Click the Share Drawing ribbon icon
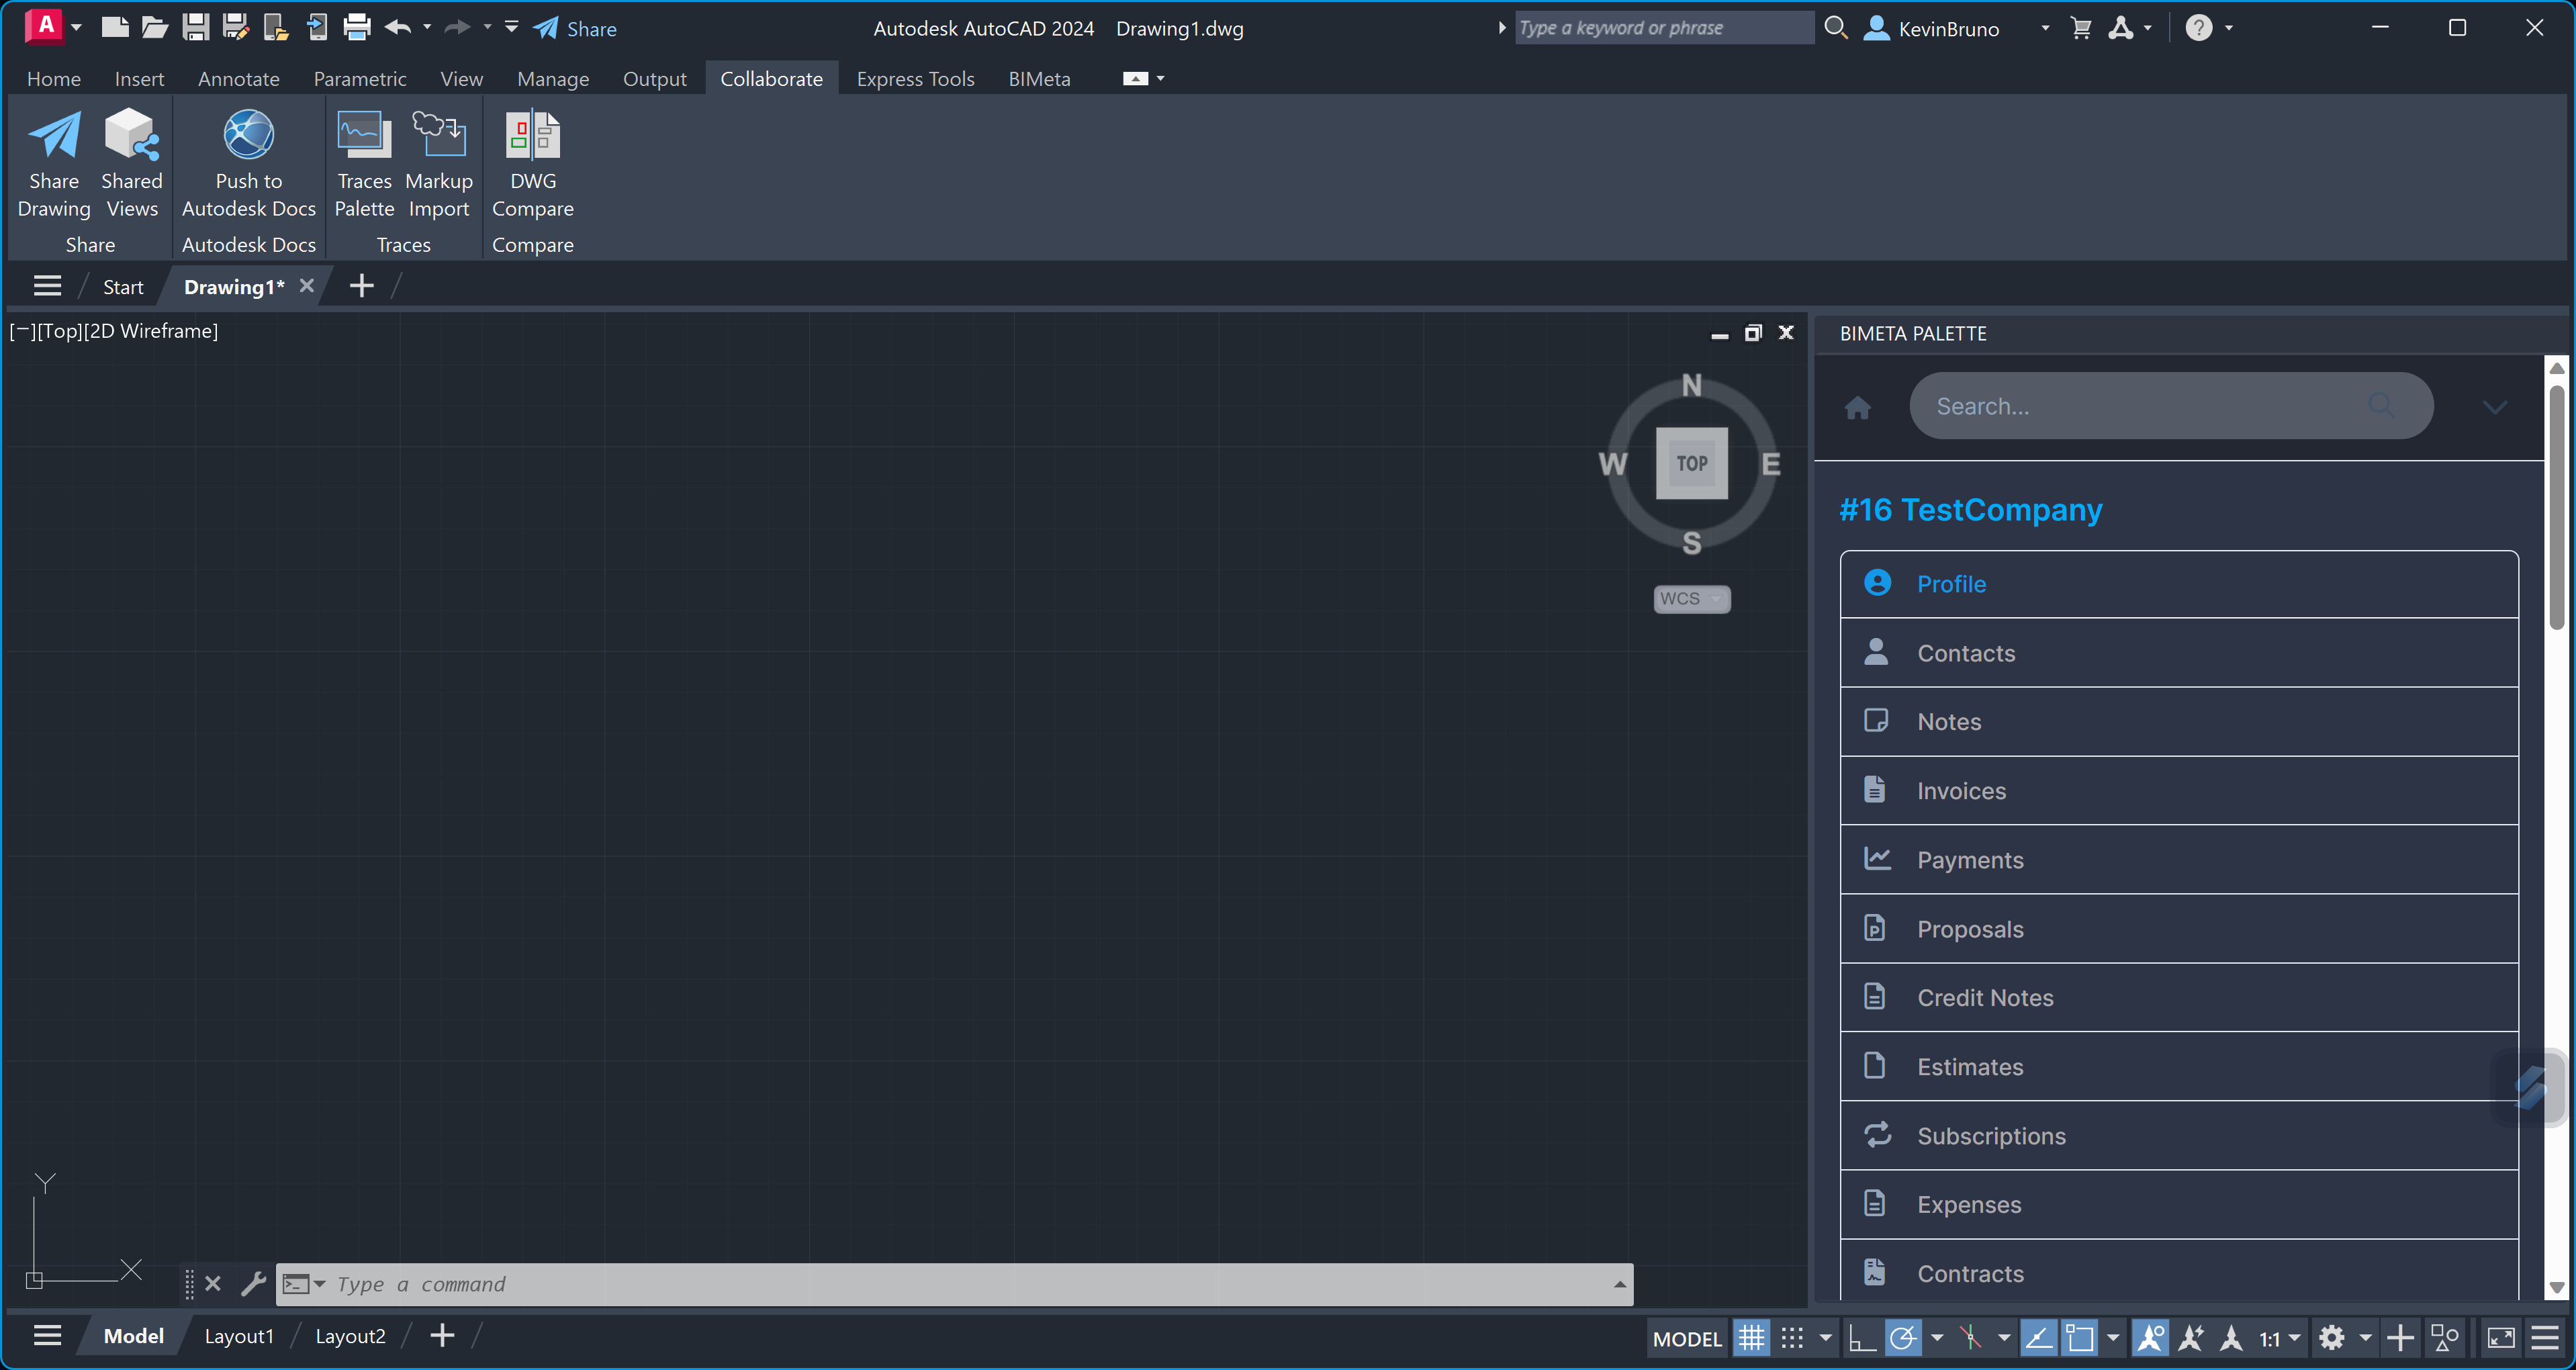 pos(54,164)
